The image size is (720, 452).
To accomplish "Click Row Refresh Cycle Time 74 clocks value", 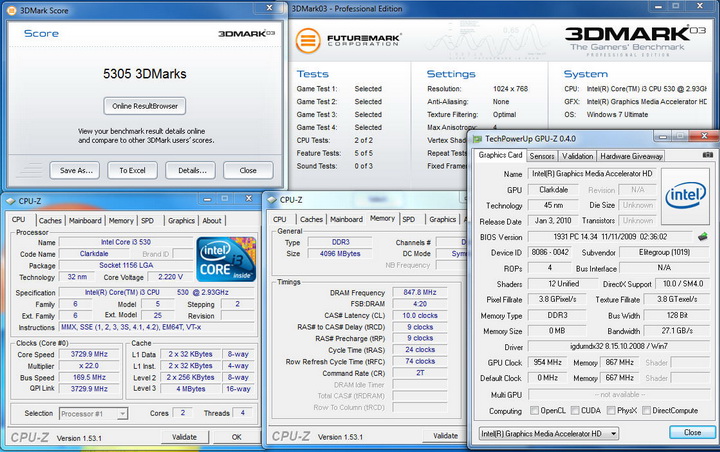I will click(x=420, y=361).
